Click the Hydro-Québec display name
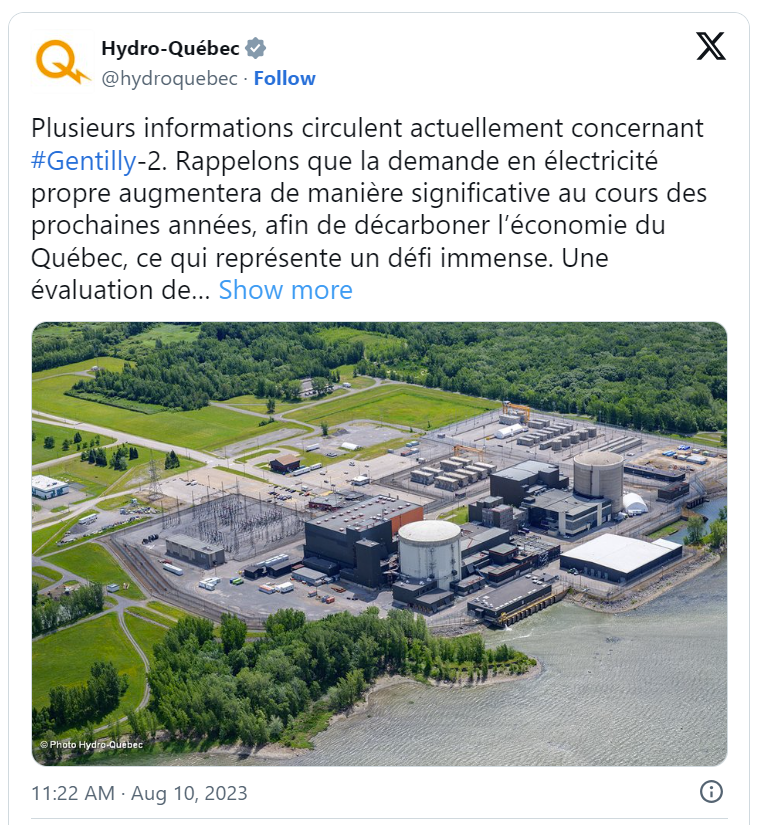This screenshot has height=825, width=763. (x=170, y=48)
